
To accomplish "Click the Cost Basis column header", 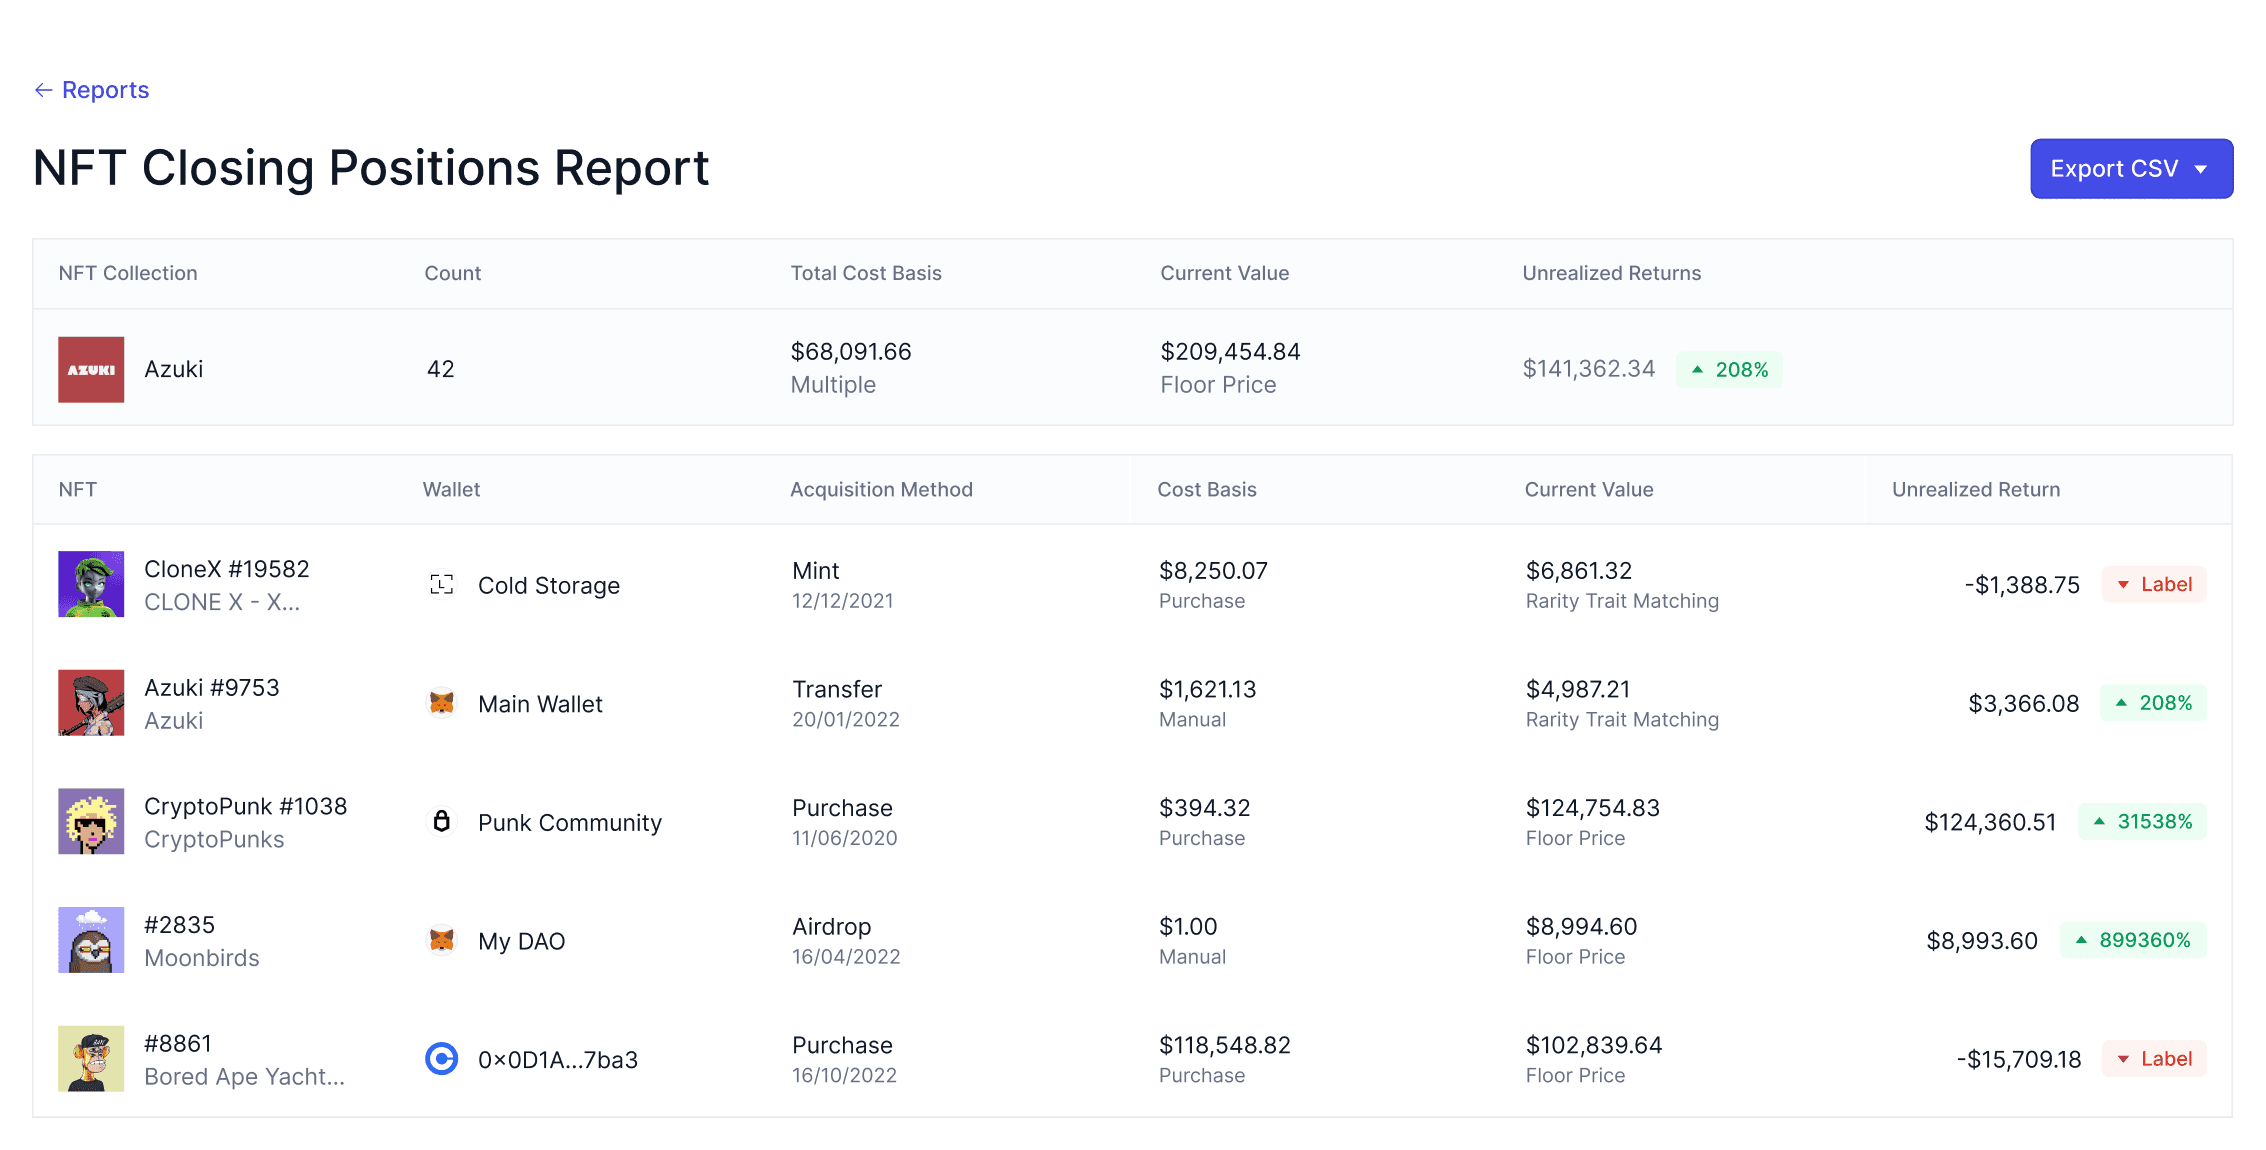I will click(x=1206, y=489).
